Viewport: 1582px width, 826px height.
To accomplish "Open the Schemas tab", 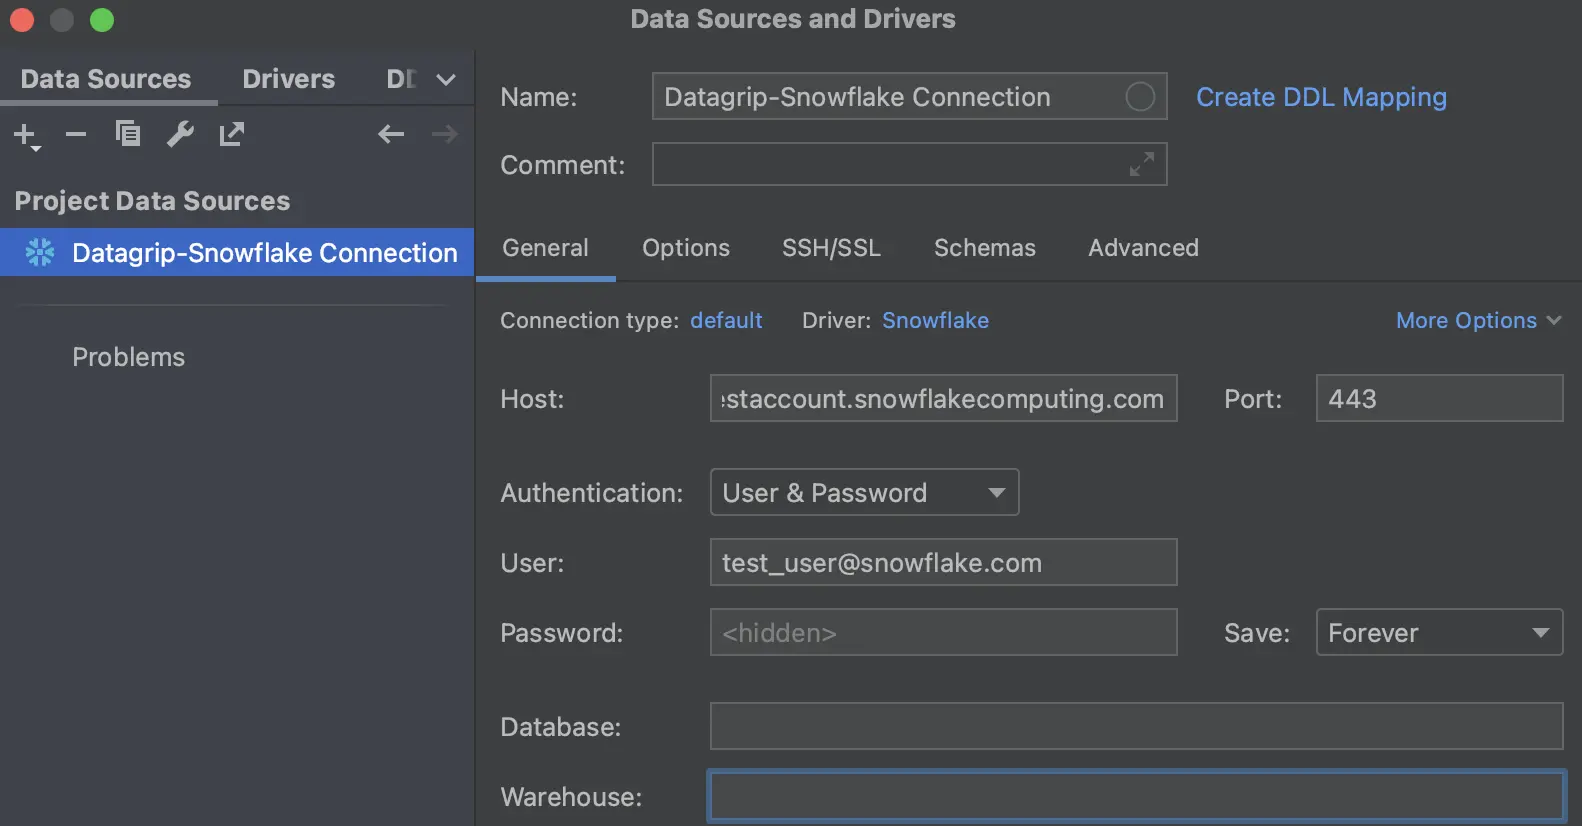I will [x=985, y=248].
